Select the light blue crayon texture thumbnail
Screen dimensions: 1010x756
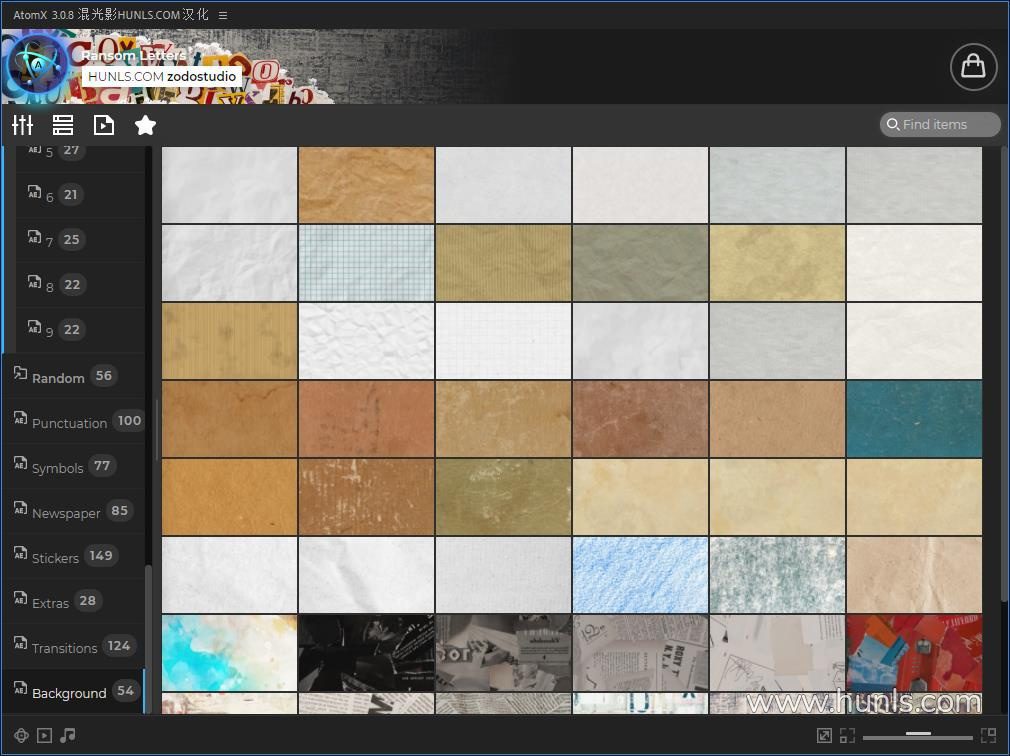[x=640, y=575]
